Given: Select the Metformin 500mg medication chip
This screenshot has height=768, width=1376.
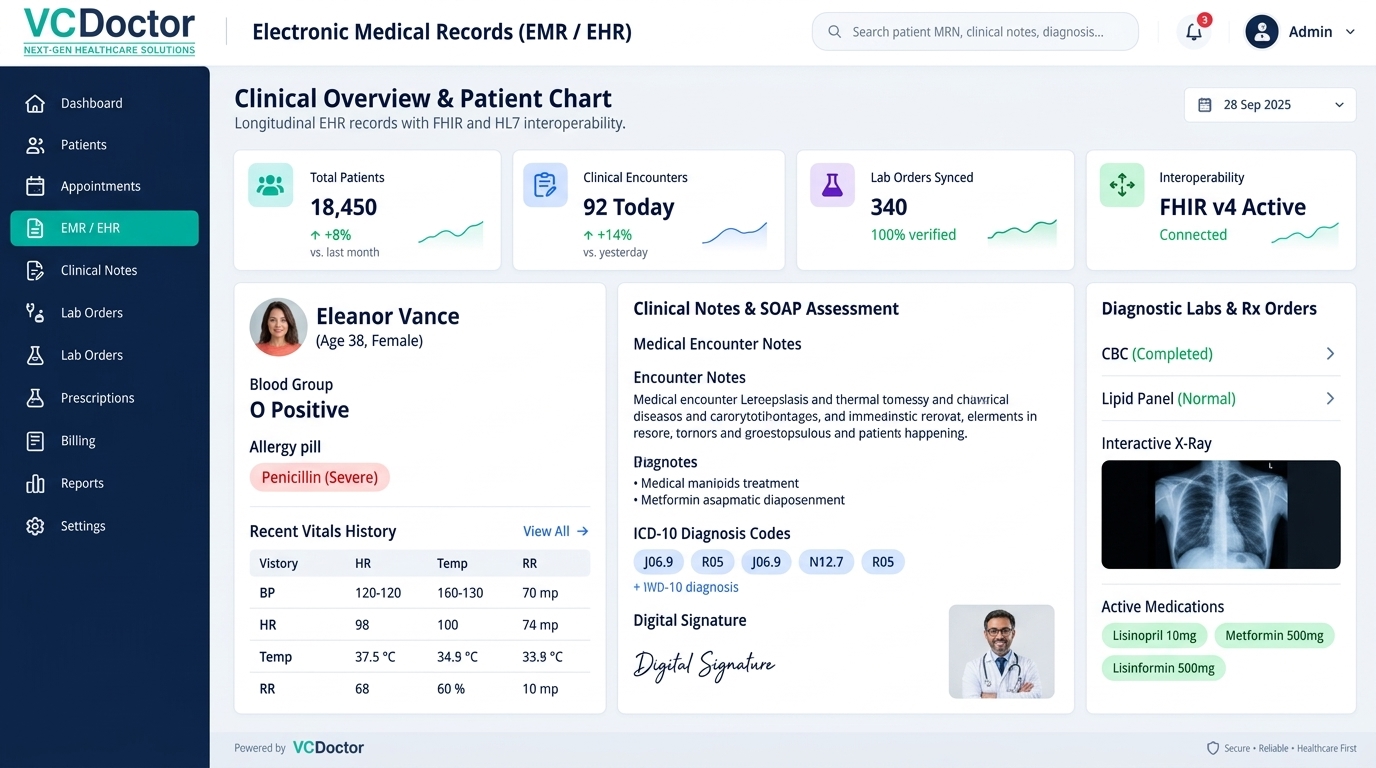Looking at the screenshot, I should pos(1274,636).
